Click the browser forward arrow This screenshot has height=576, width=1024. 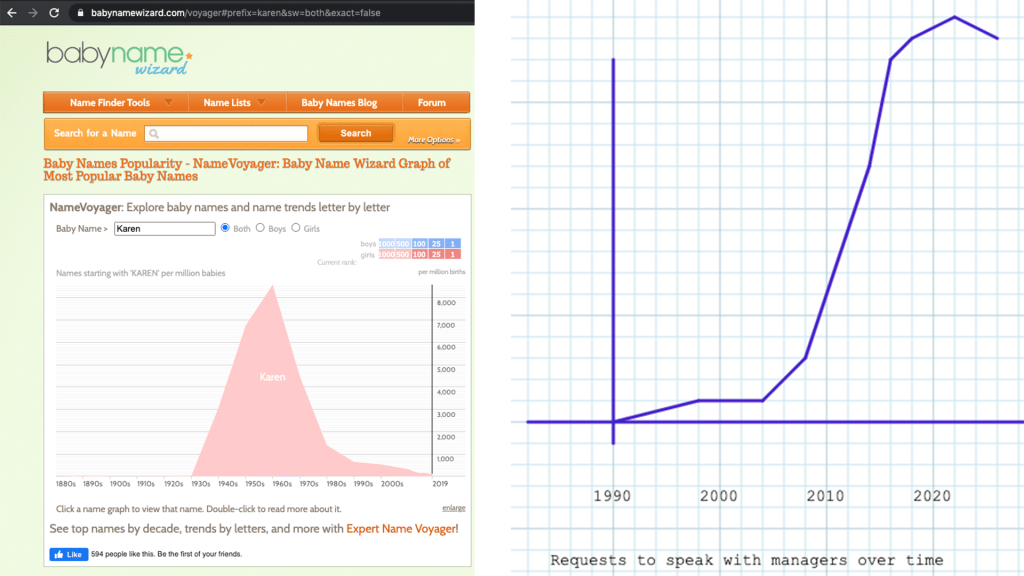[34, 13]
